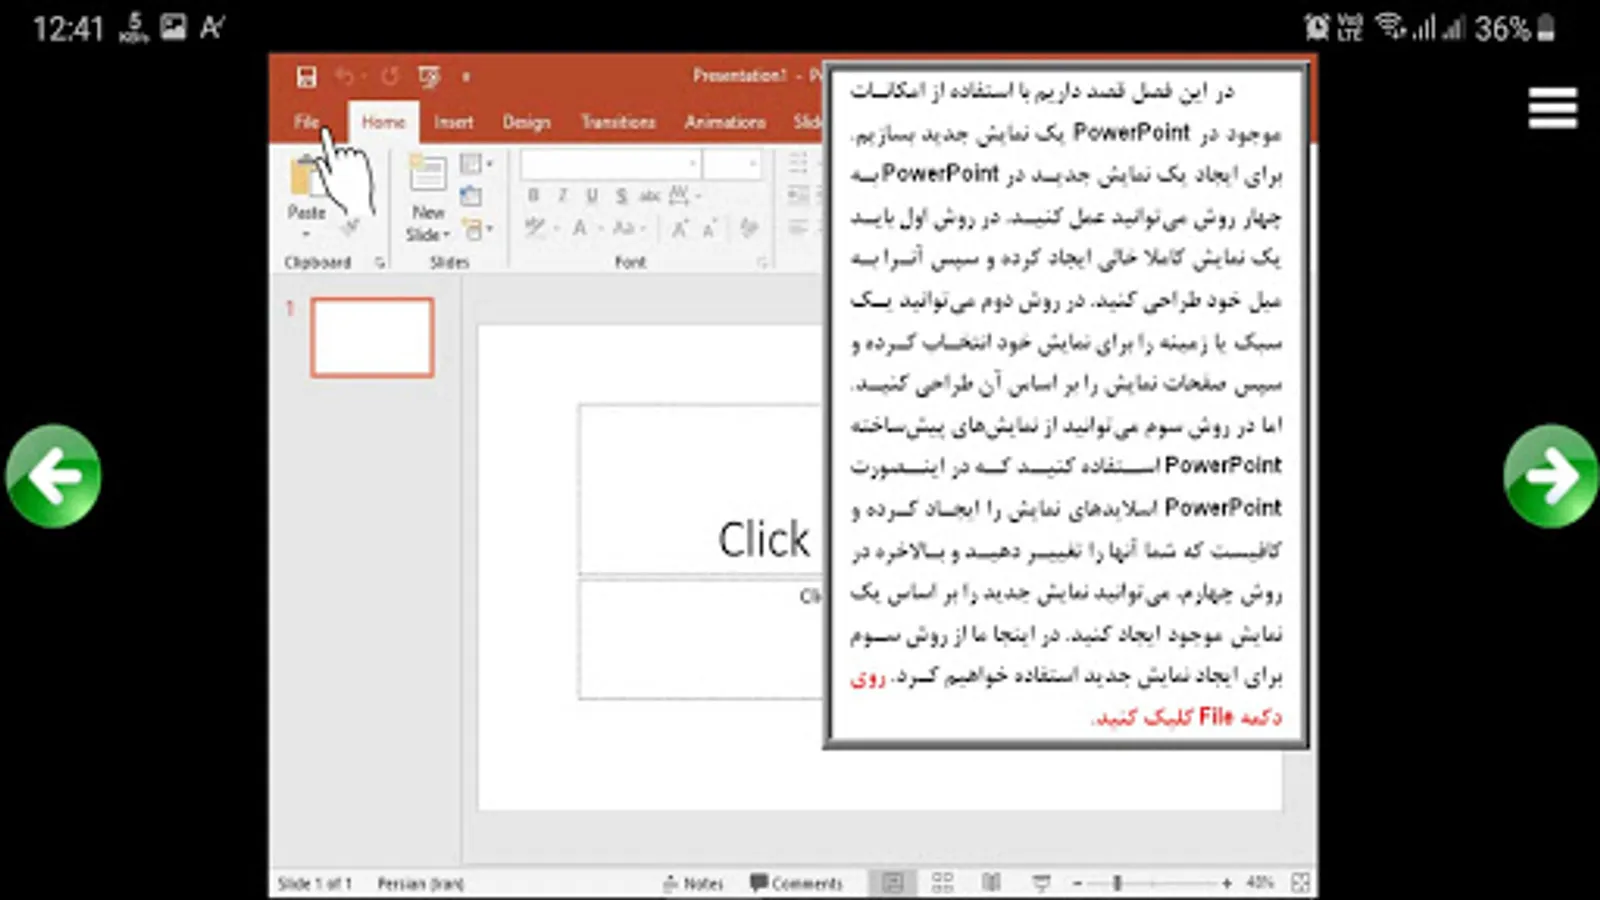Click the 40% zoom level

(x=1260, y=884)
